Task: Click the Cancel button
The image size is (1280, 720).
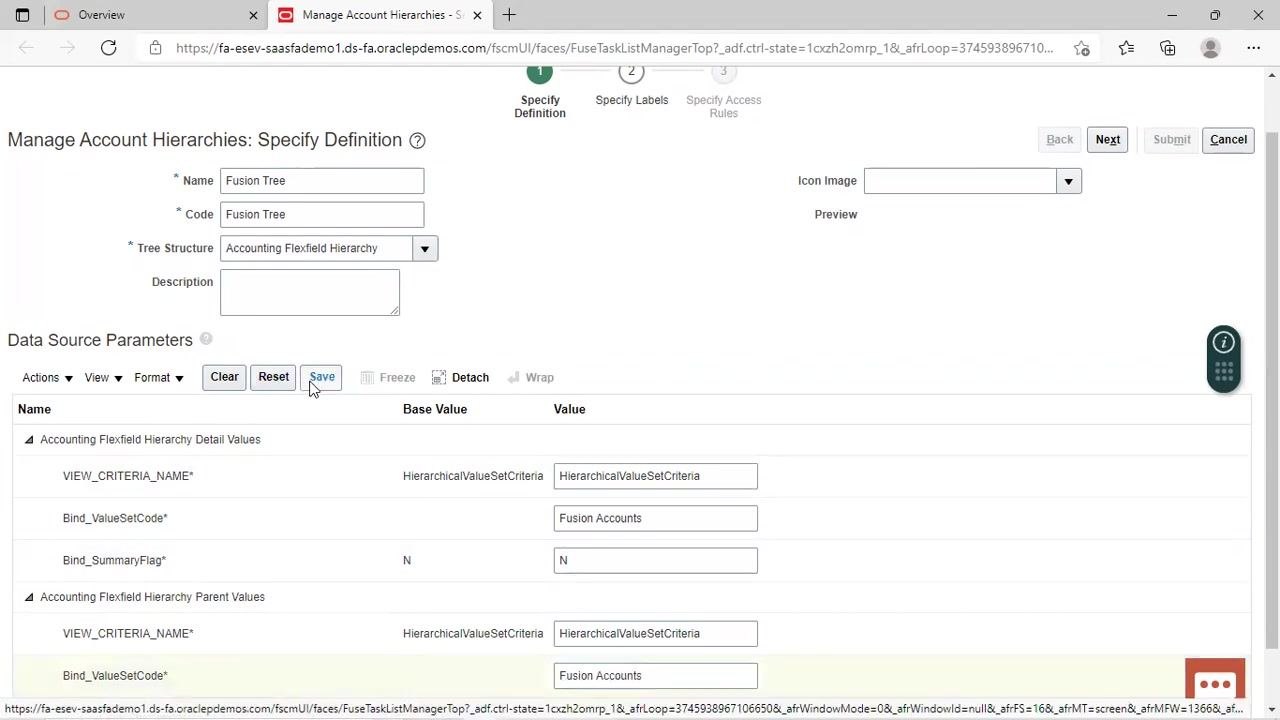Action: click(x=1228, y=140)
